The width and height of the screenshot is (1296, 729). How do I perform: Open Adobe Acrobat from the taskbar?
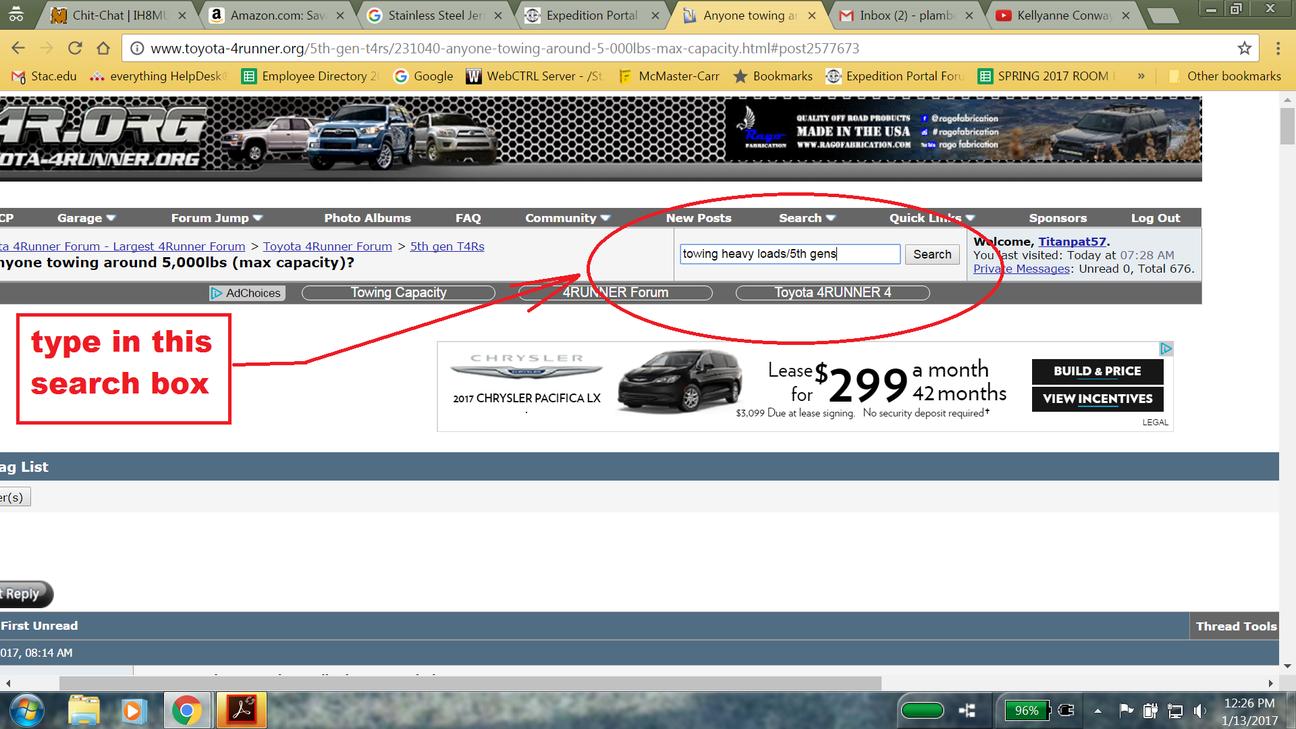click(x=241, y=710)
